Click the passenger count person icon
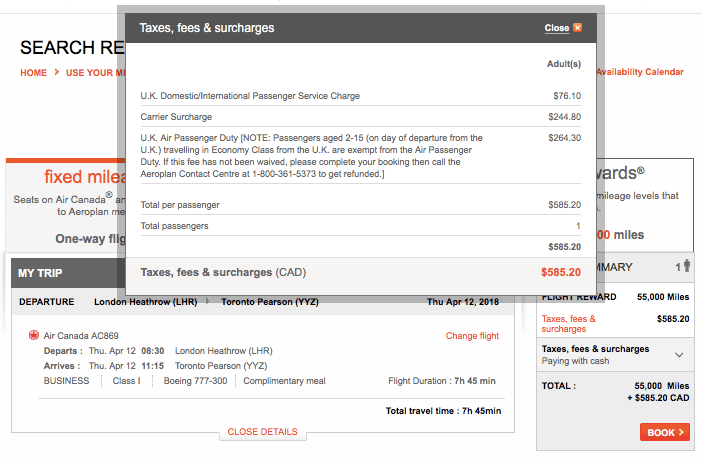702x458 pixels. pos(687,266)
